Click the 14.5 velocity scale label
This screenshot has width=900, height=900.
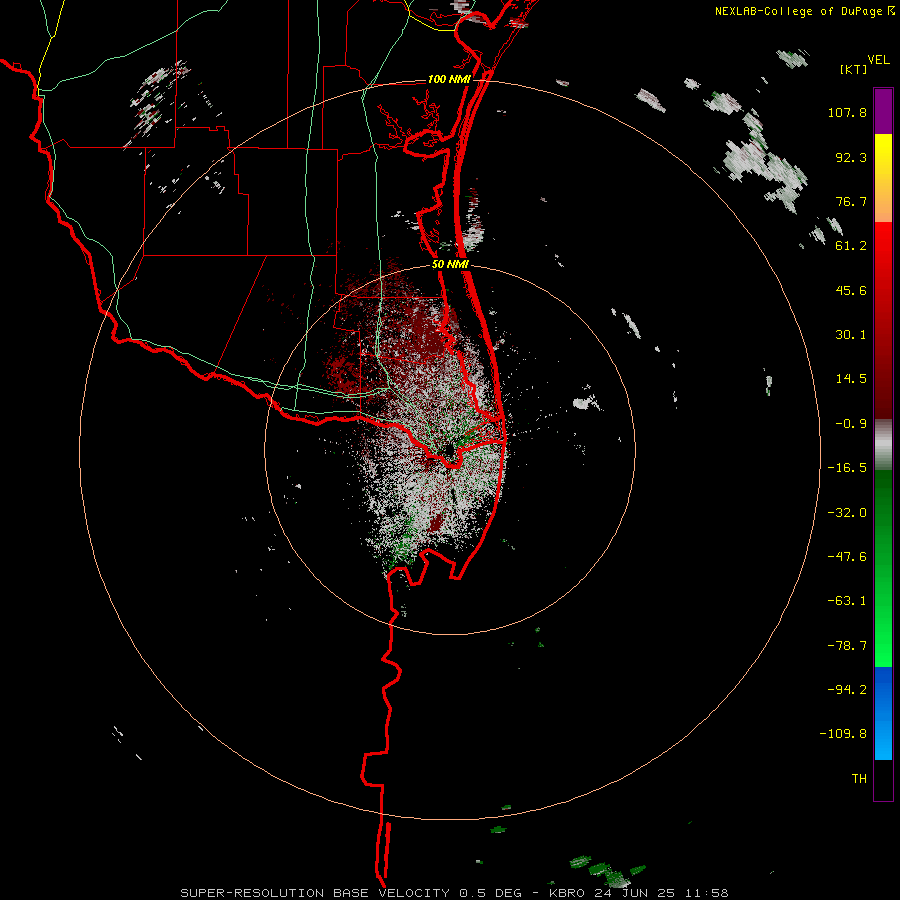click(x=851, y=379)
